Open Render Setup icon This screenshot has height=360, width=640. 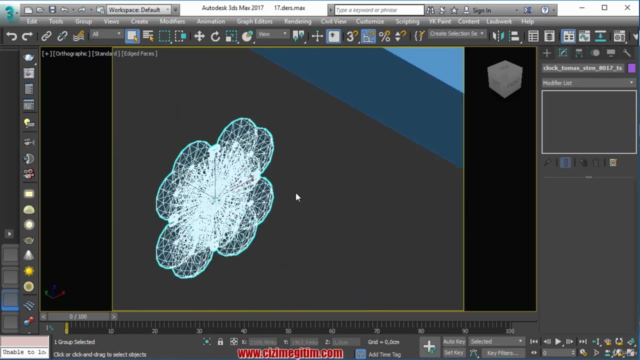coord(619,36)
